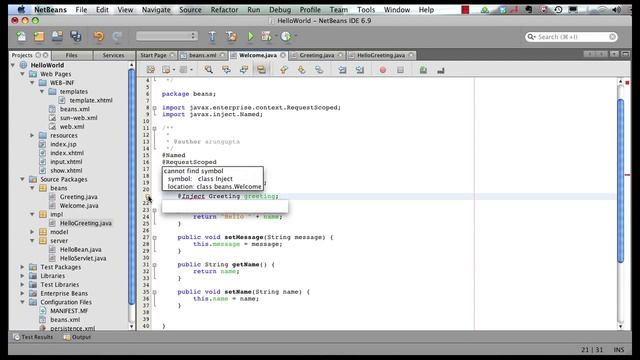Collapse the Web Pages folder

23,74
